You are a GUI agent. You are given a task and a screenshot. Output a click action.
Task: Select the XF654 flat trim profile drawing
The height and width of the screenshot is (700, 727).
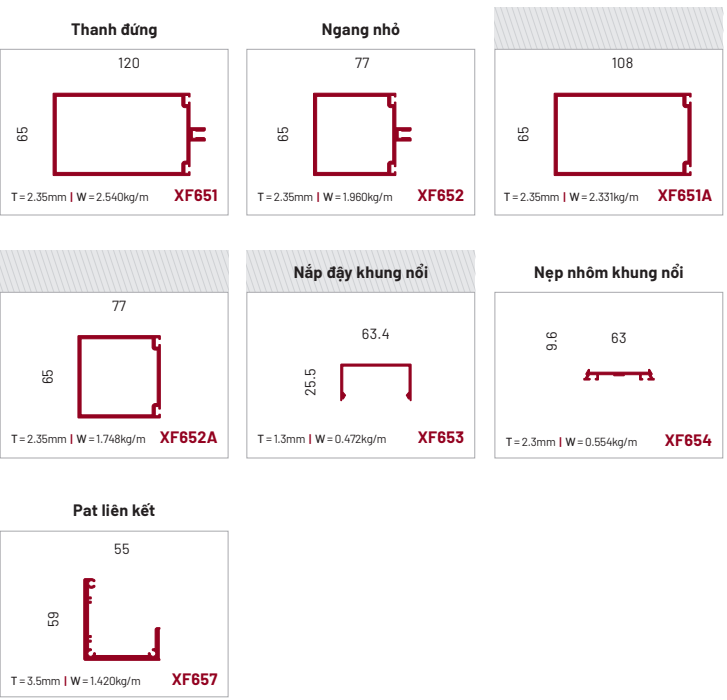tap(620, 375)
